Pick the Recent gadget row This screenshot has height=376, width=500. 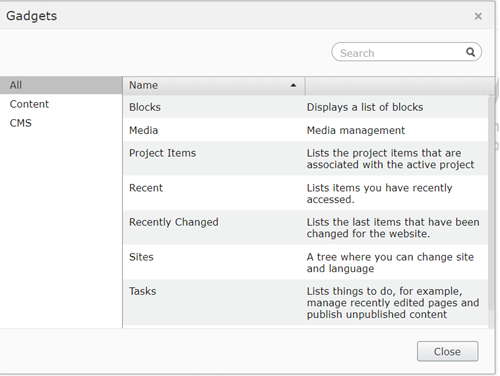pos(305,193)
